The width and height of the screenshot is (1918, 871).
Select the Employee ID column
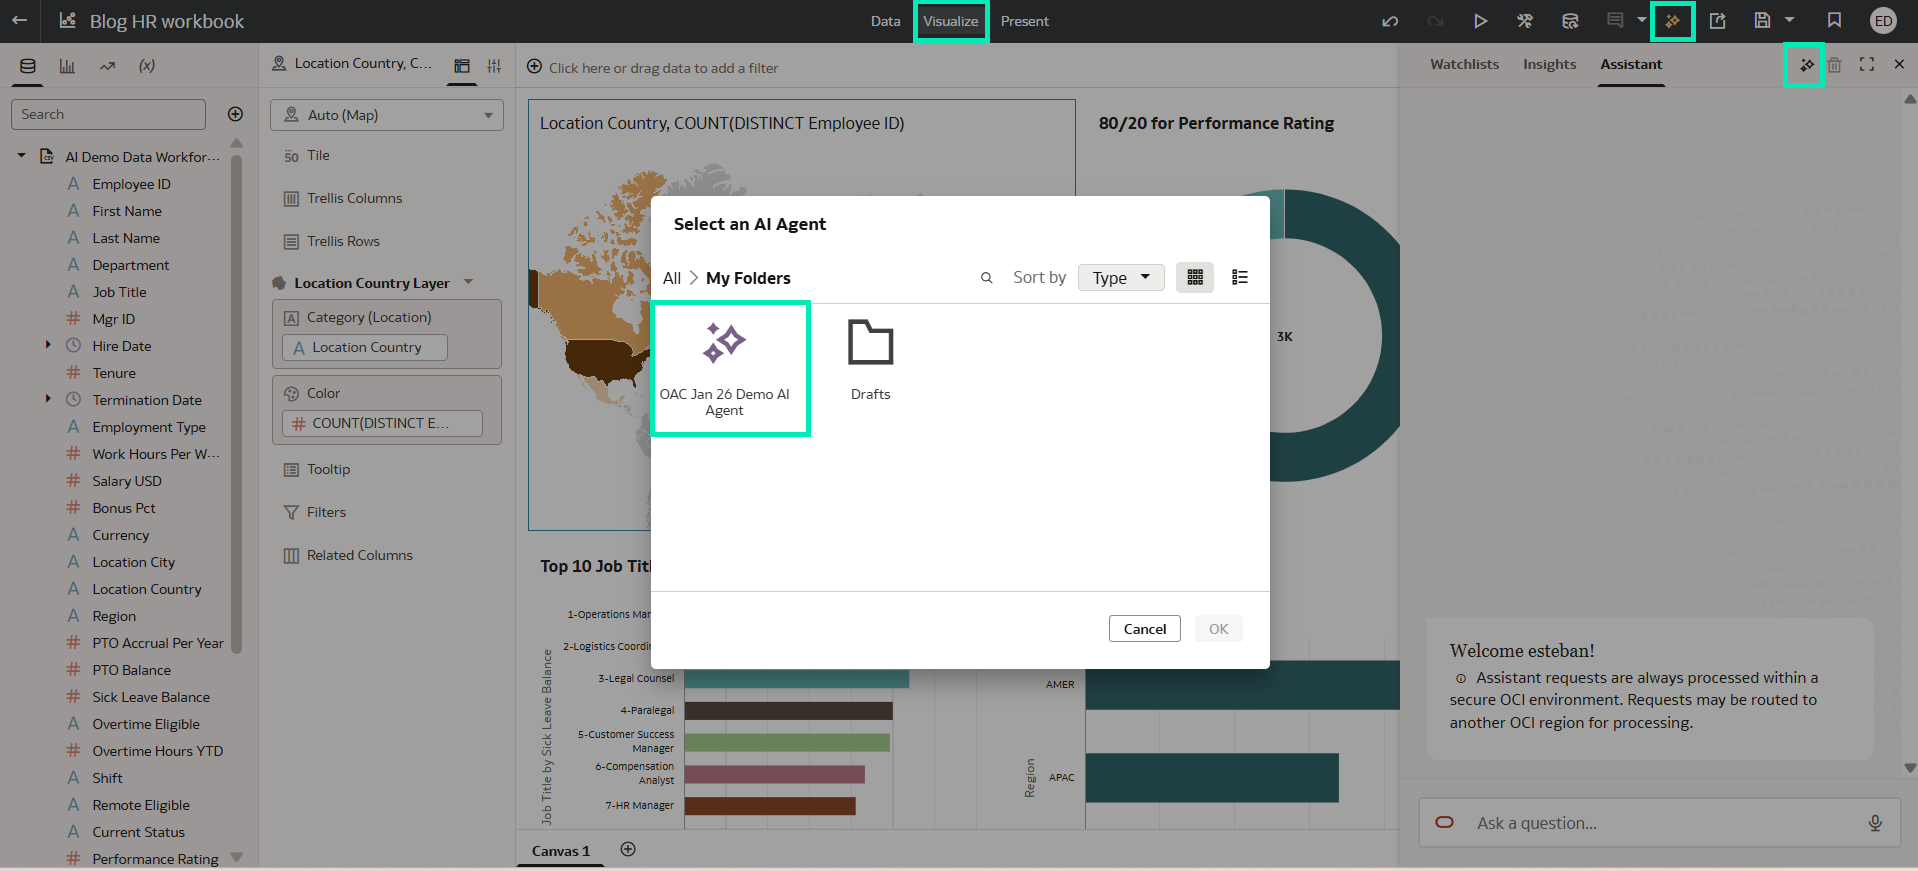131,184
